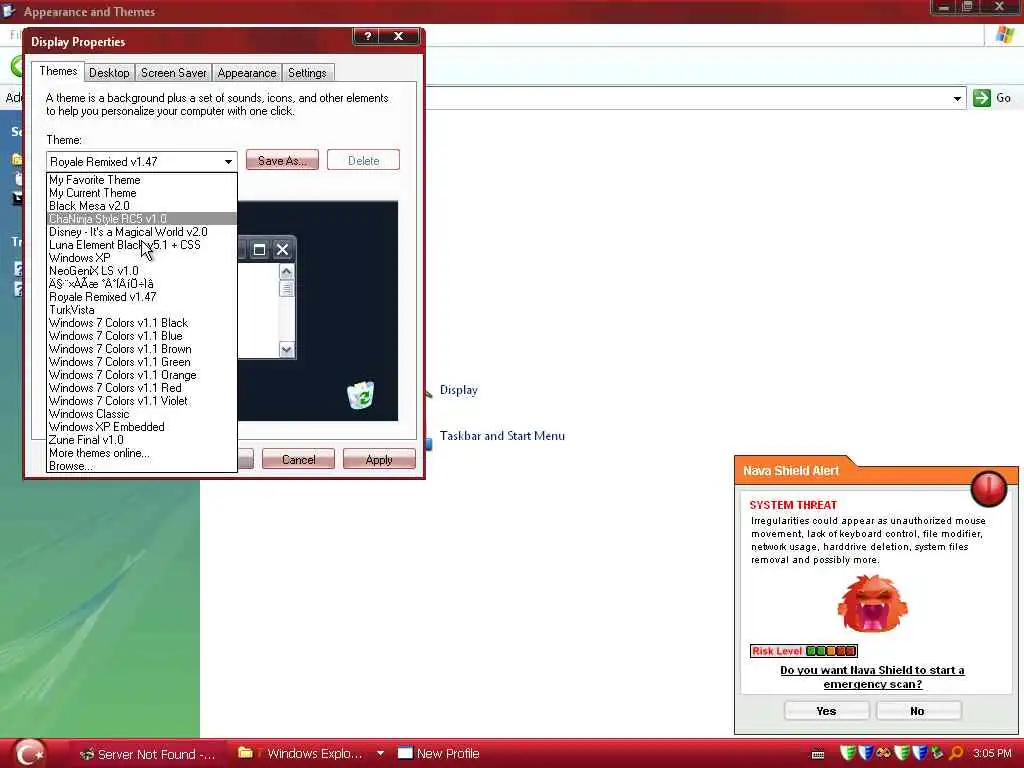Click the Save As... button
Viewport: 1024px width, 768px height.
click(x=282, y=161)
